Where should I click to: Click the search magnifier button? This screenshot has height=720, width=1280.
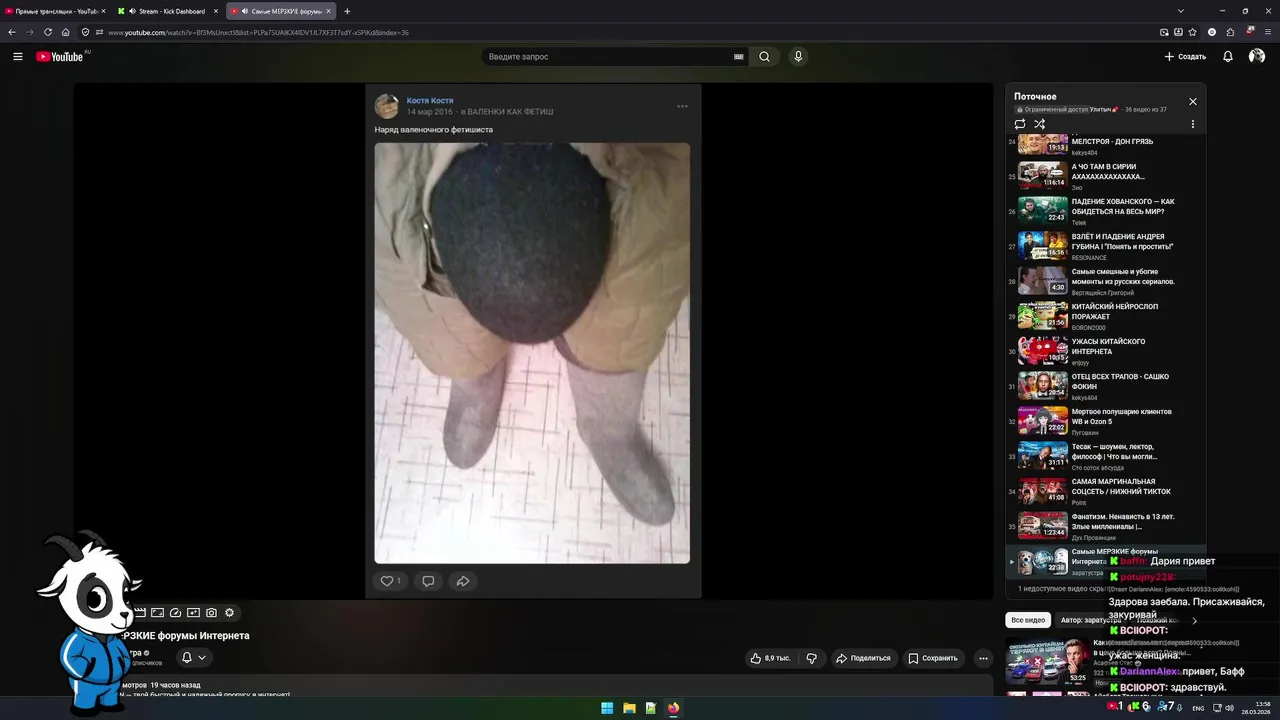(764, 57)
